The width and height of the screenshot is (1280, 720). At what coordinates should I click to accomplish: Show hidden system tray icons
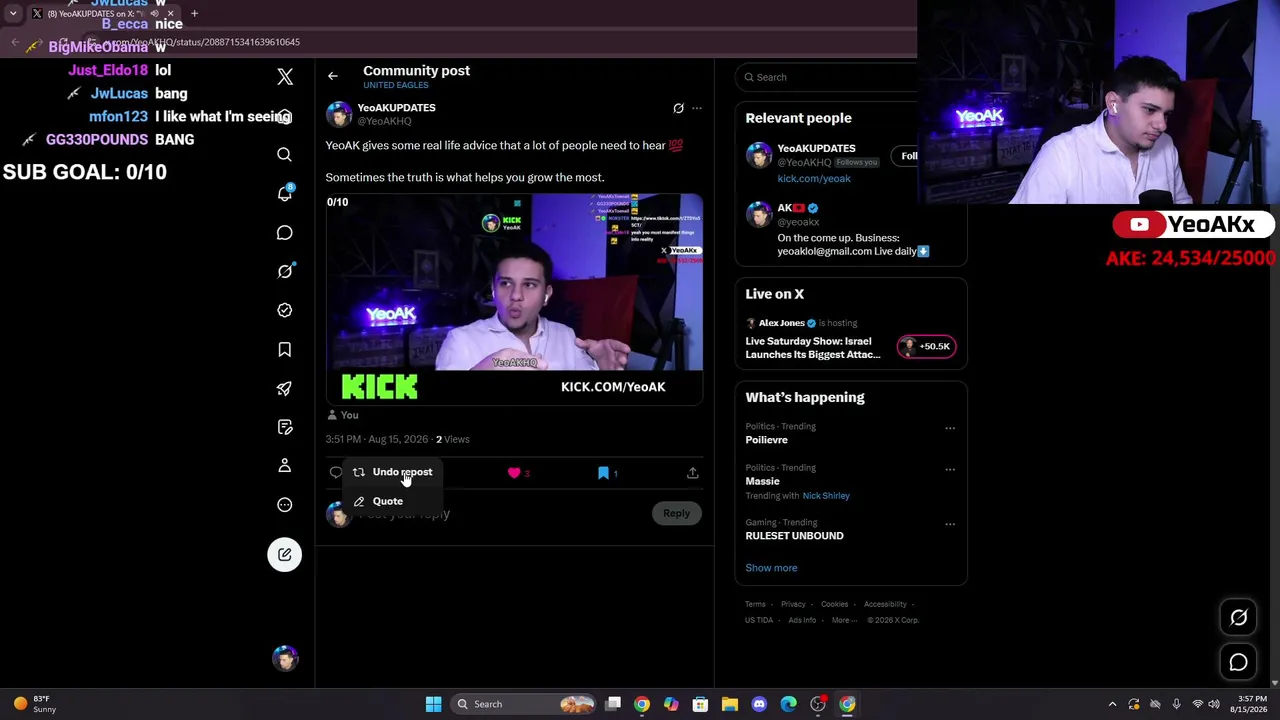[x=1112, y=704]
